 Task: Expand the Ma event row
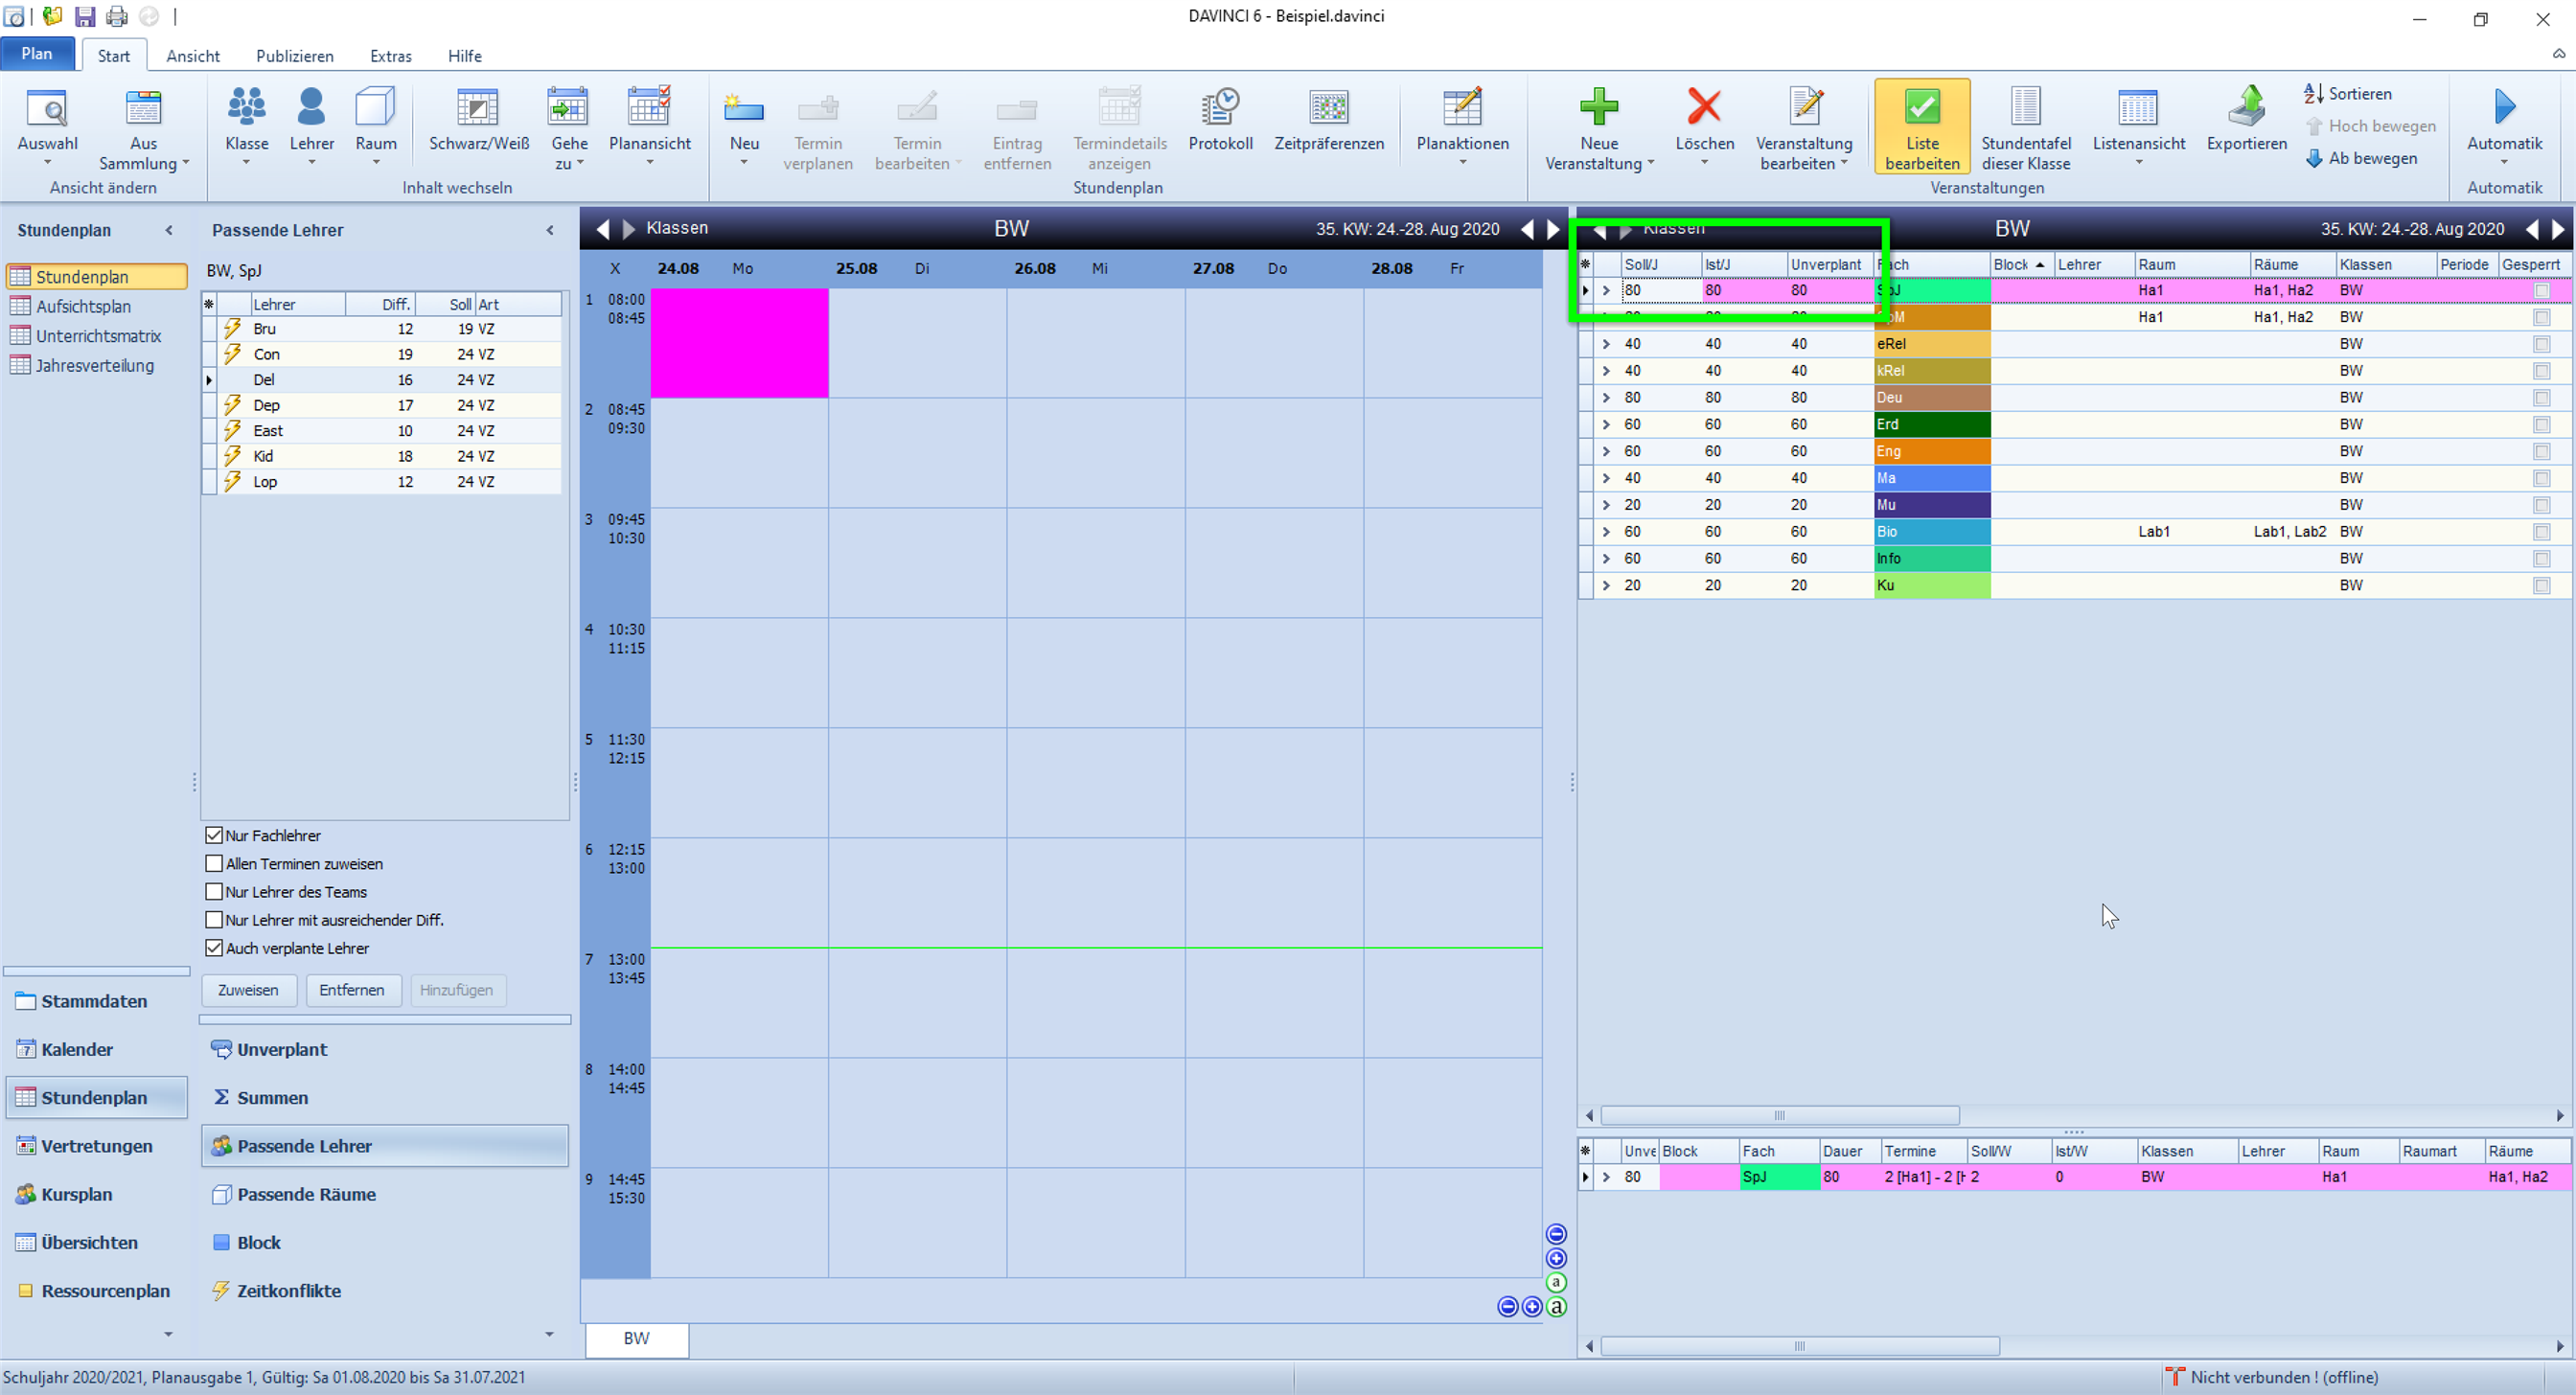coord(1606,479)
